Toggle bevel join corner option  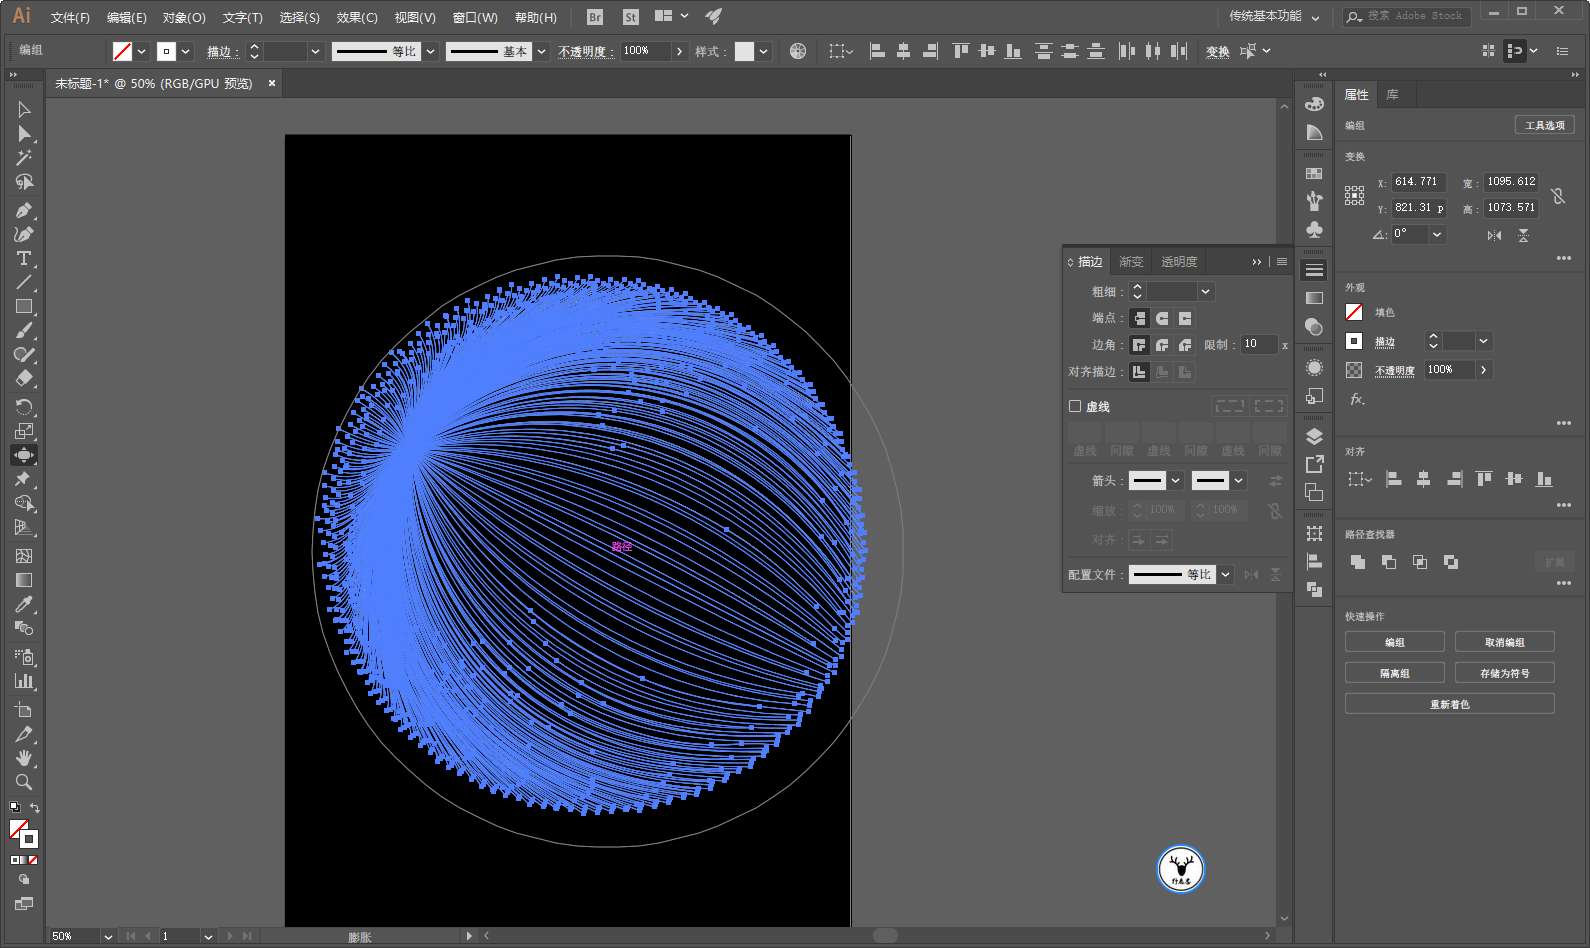1185,345
